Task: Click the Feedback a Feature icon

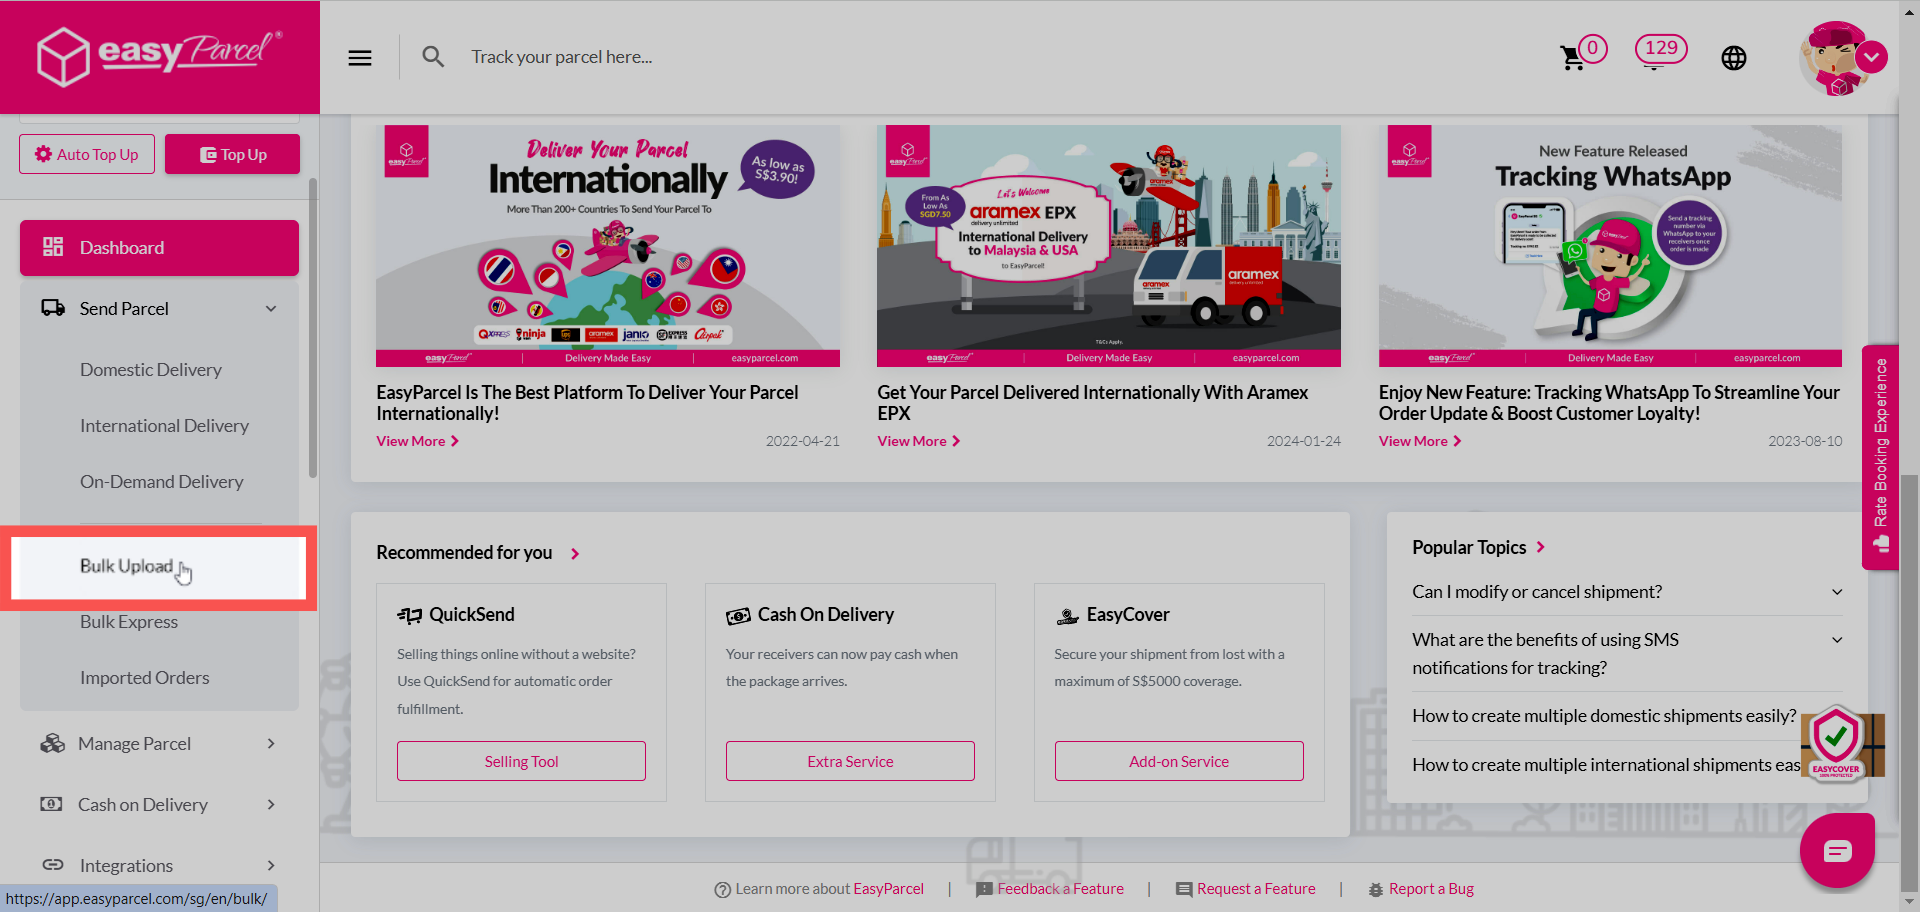Action: pos(984,889)
